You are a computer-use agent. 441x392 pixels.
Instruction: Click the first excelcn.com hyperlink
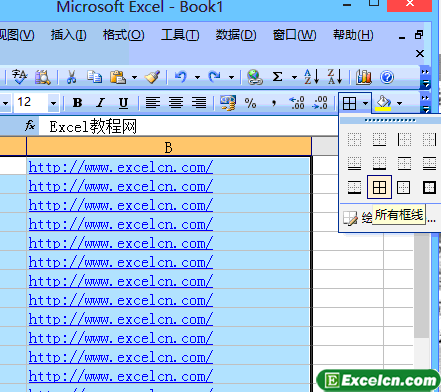[x=121, y=167]
